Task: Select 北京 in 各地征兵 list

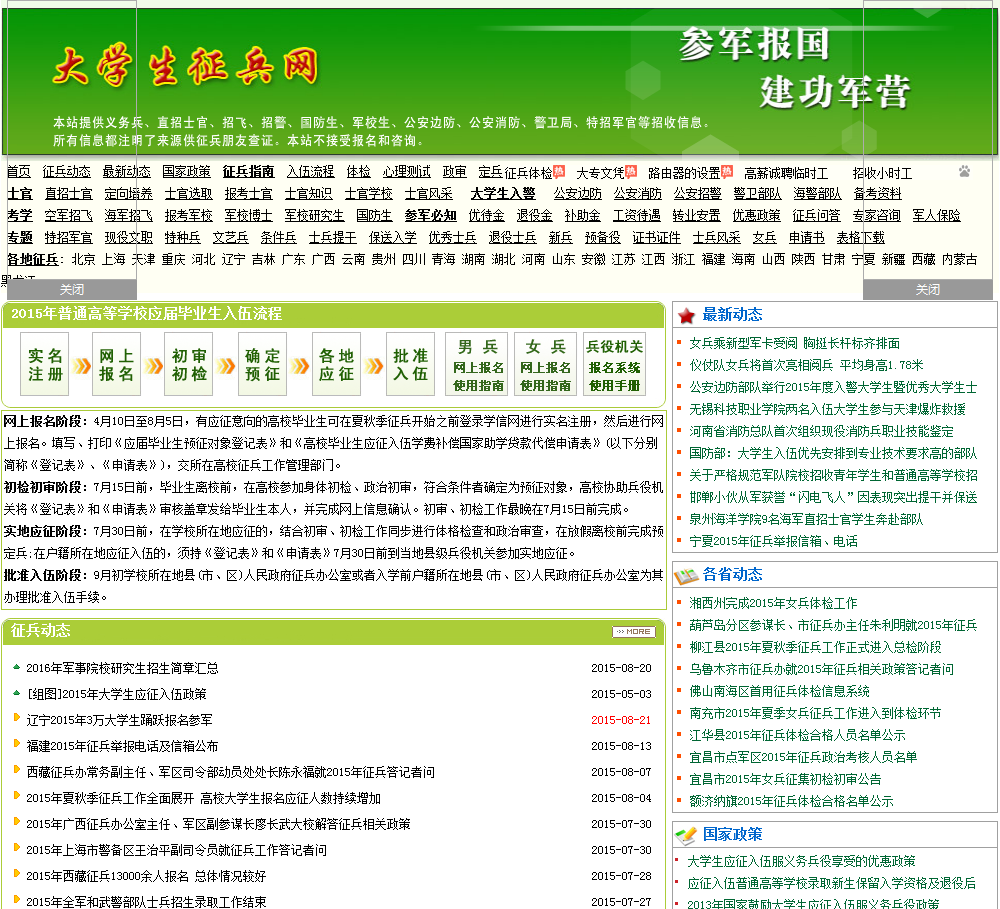Action: coord(84,259)
